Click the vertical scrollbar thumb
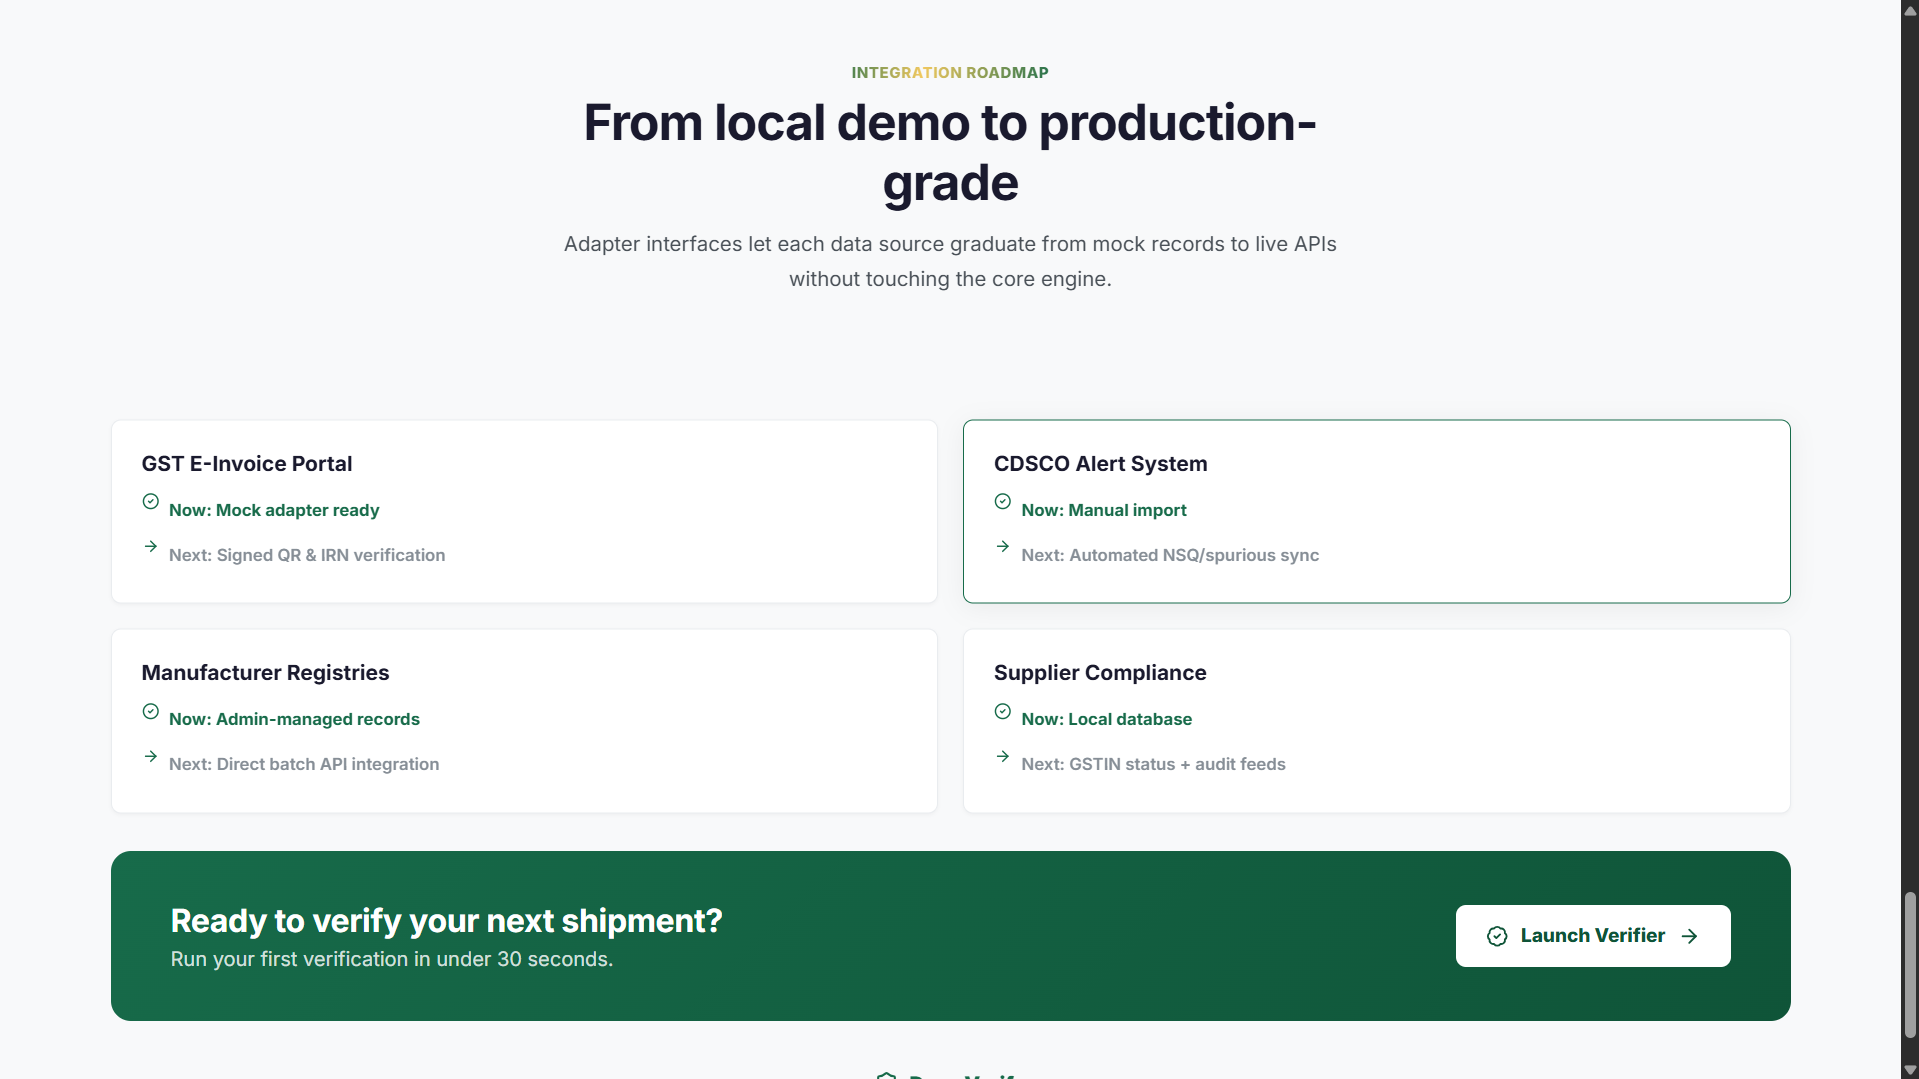Screen dimensions: 1919x1079 1910,965
